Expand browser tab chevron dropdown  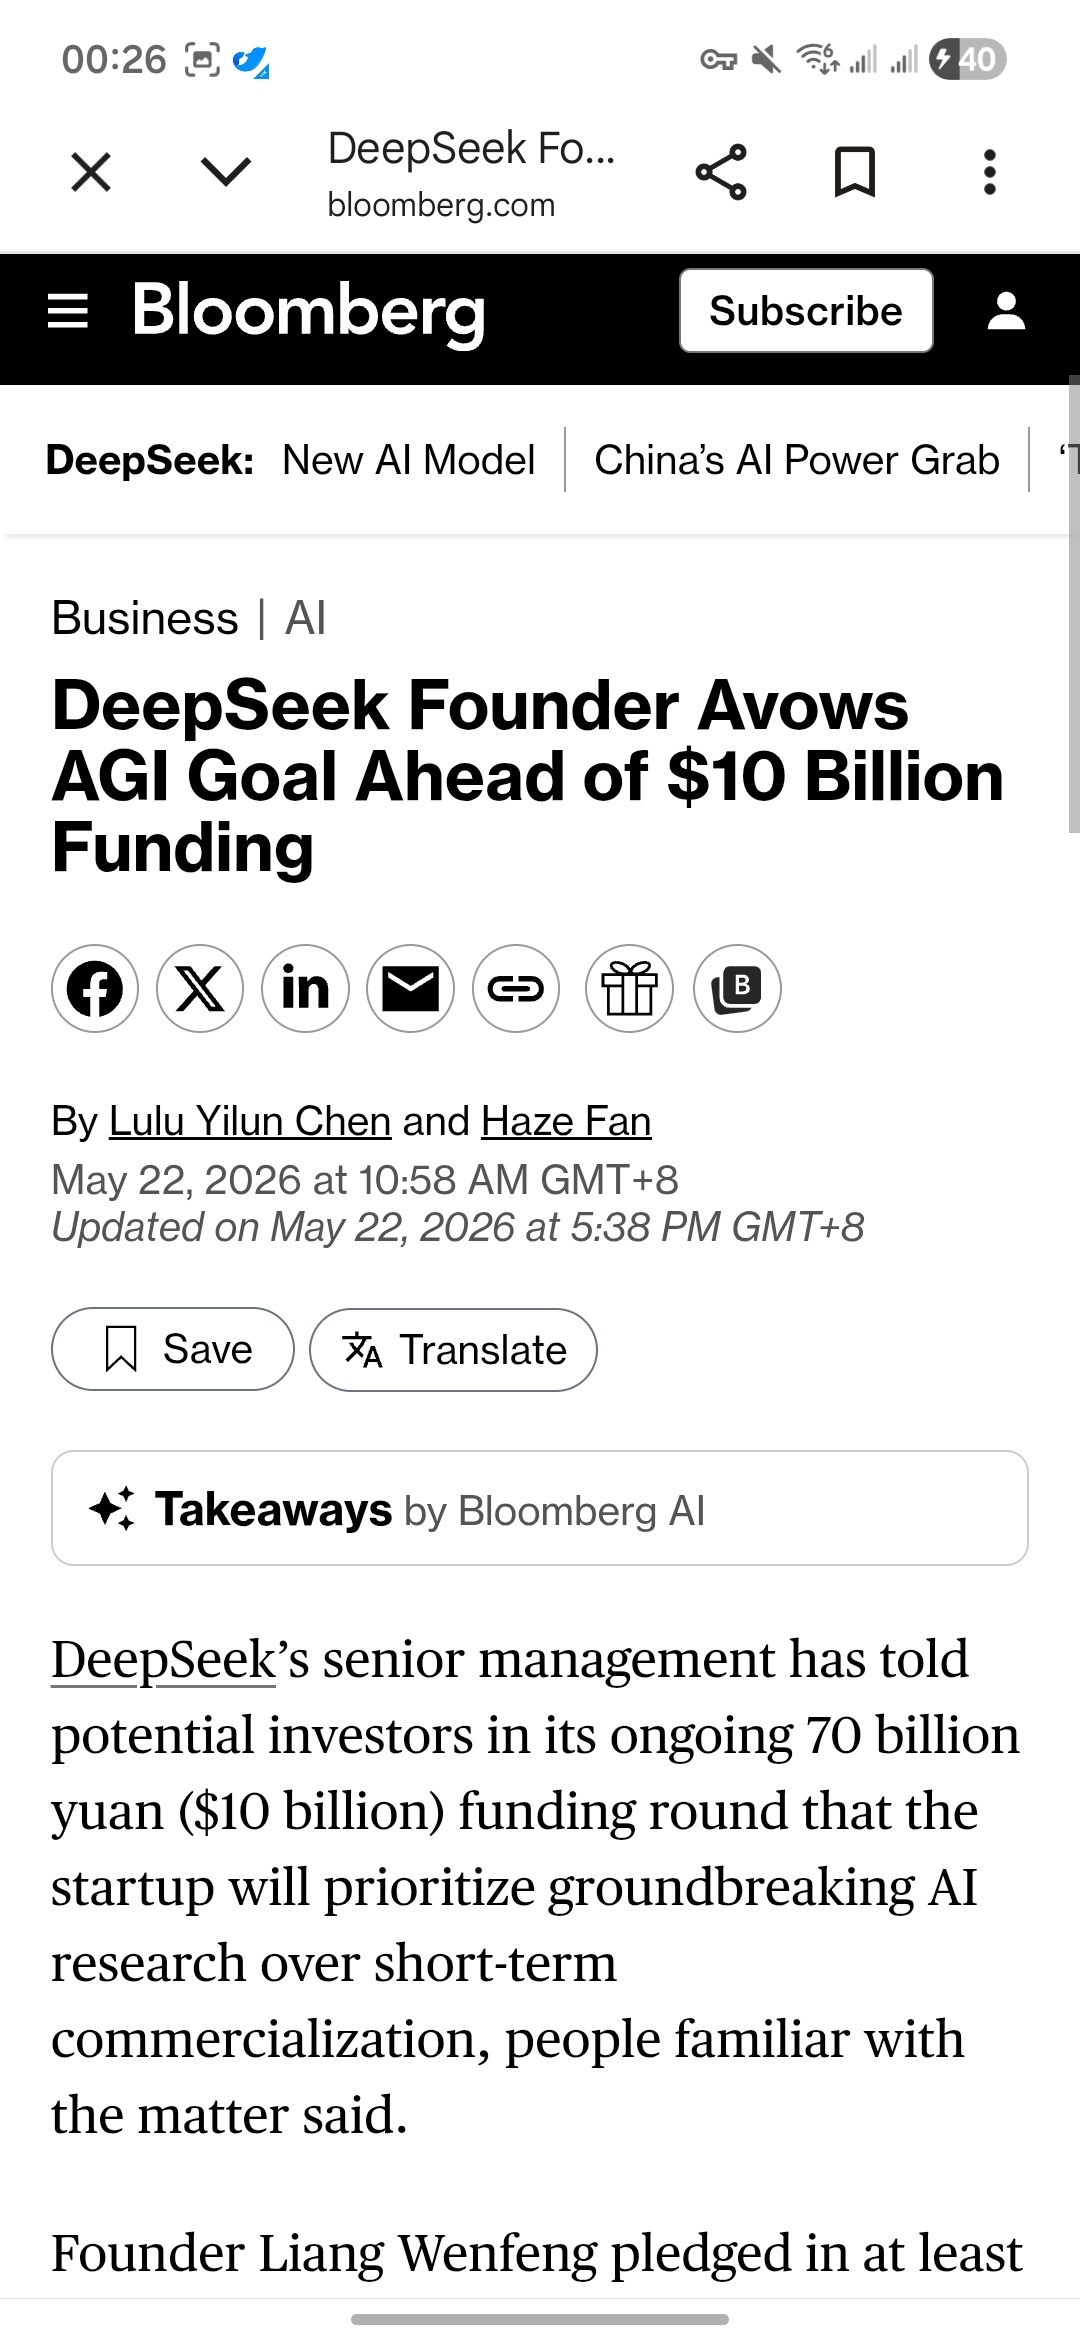pyautogui.click(x=226, y=172)
